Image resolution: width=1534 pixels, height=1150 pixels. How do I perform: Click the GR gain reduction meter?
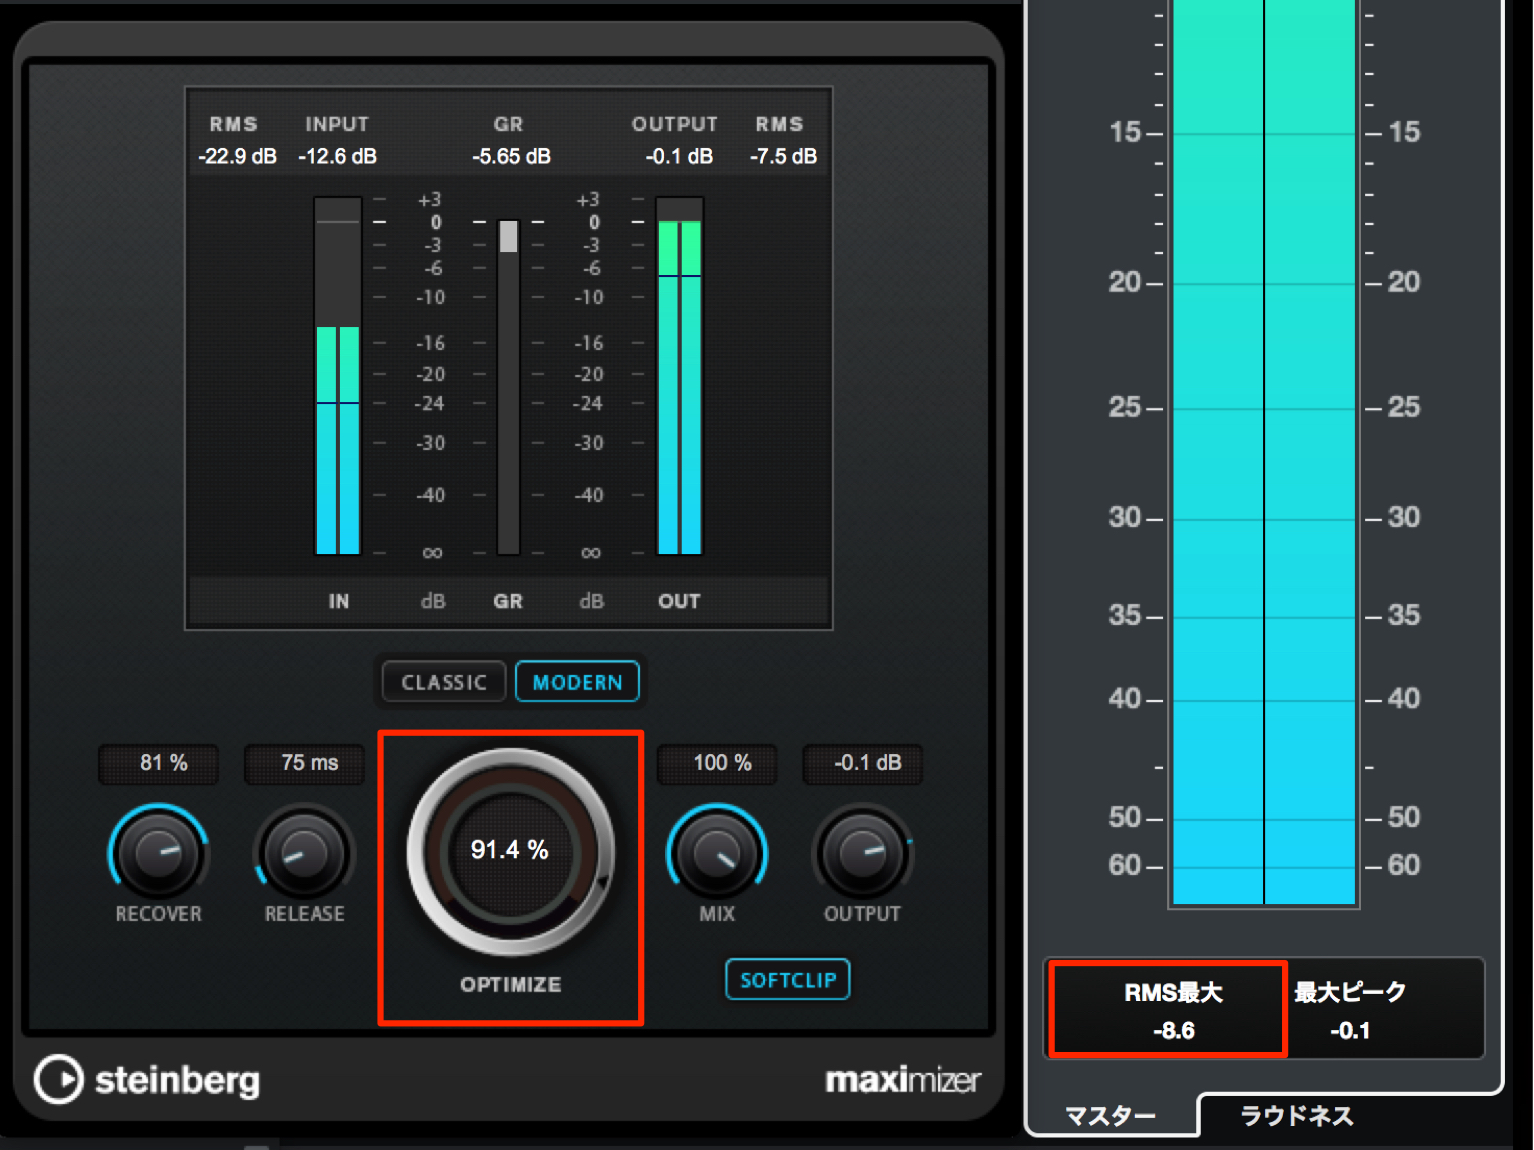coord(508,386)
